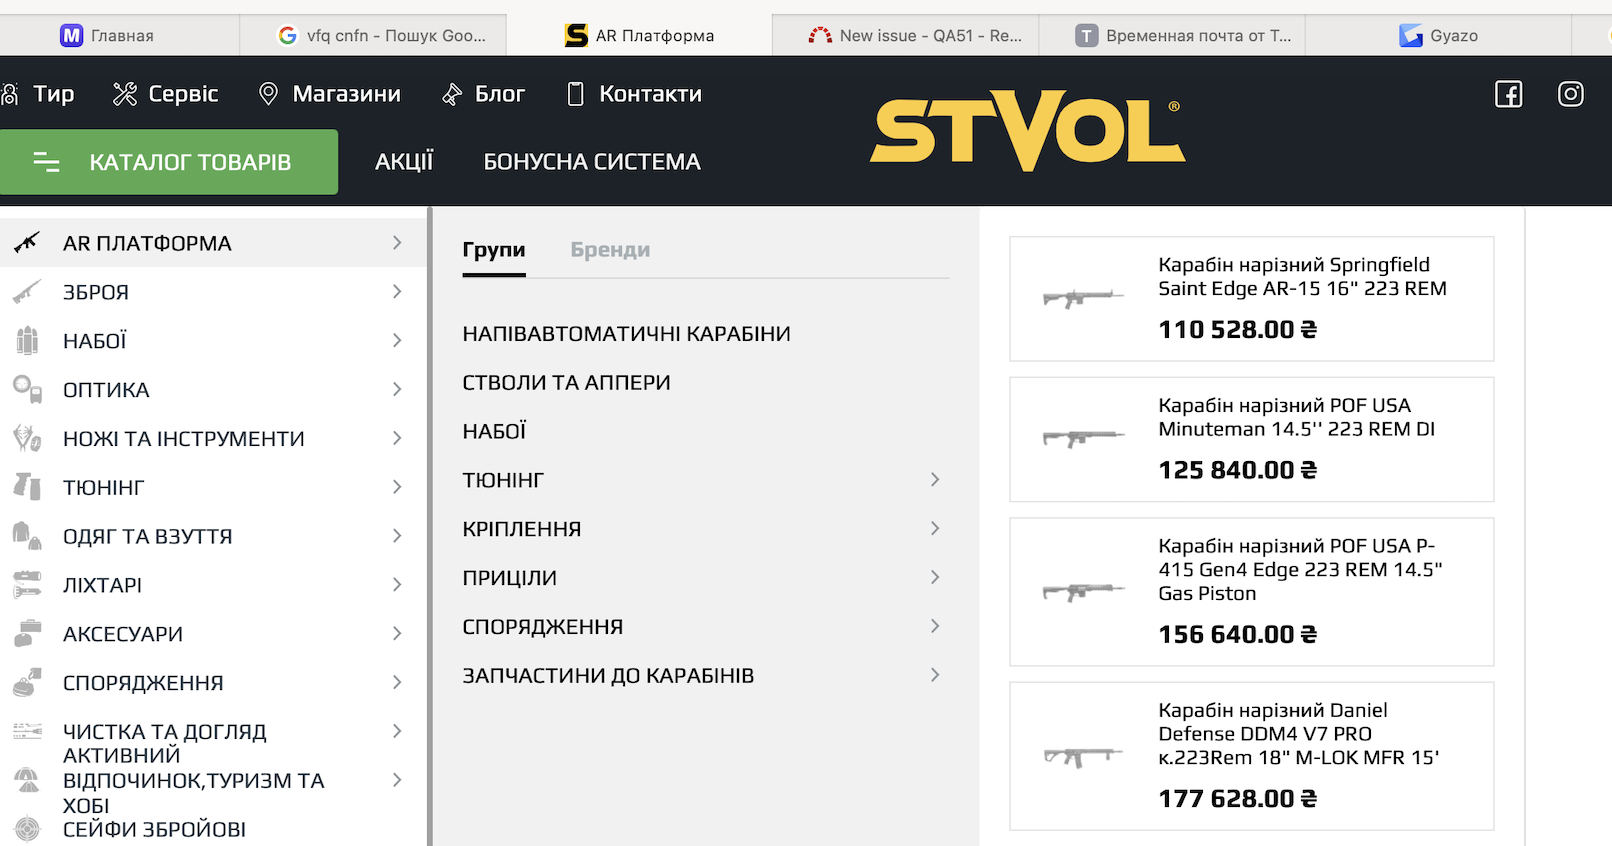
Task: Click the scope icon beside ОПТИКА
Action: pos(27,389)
